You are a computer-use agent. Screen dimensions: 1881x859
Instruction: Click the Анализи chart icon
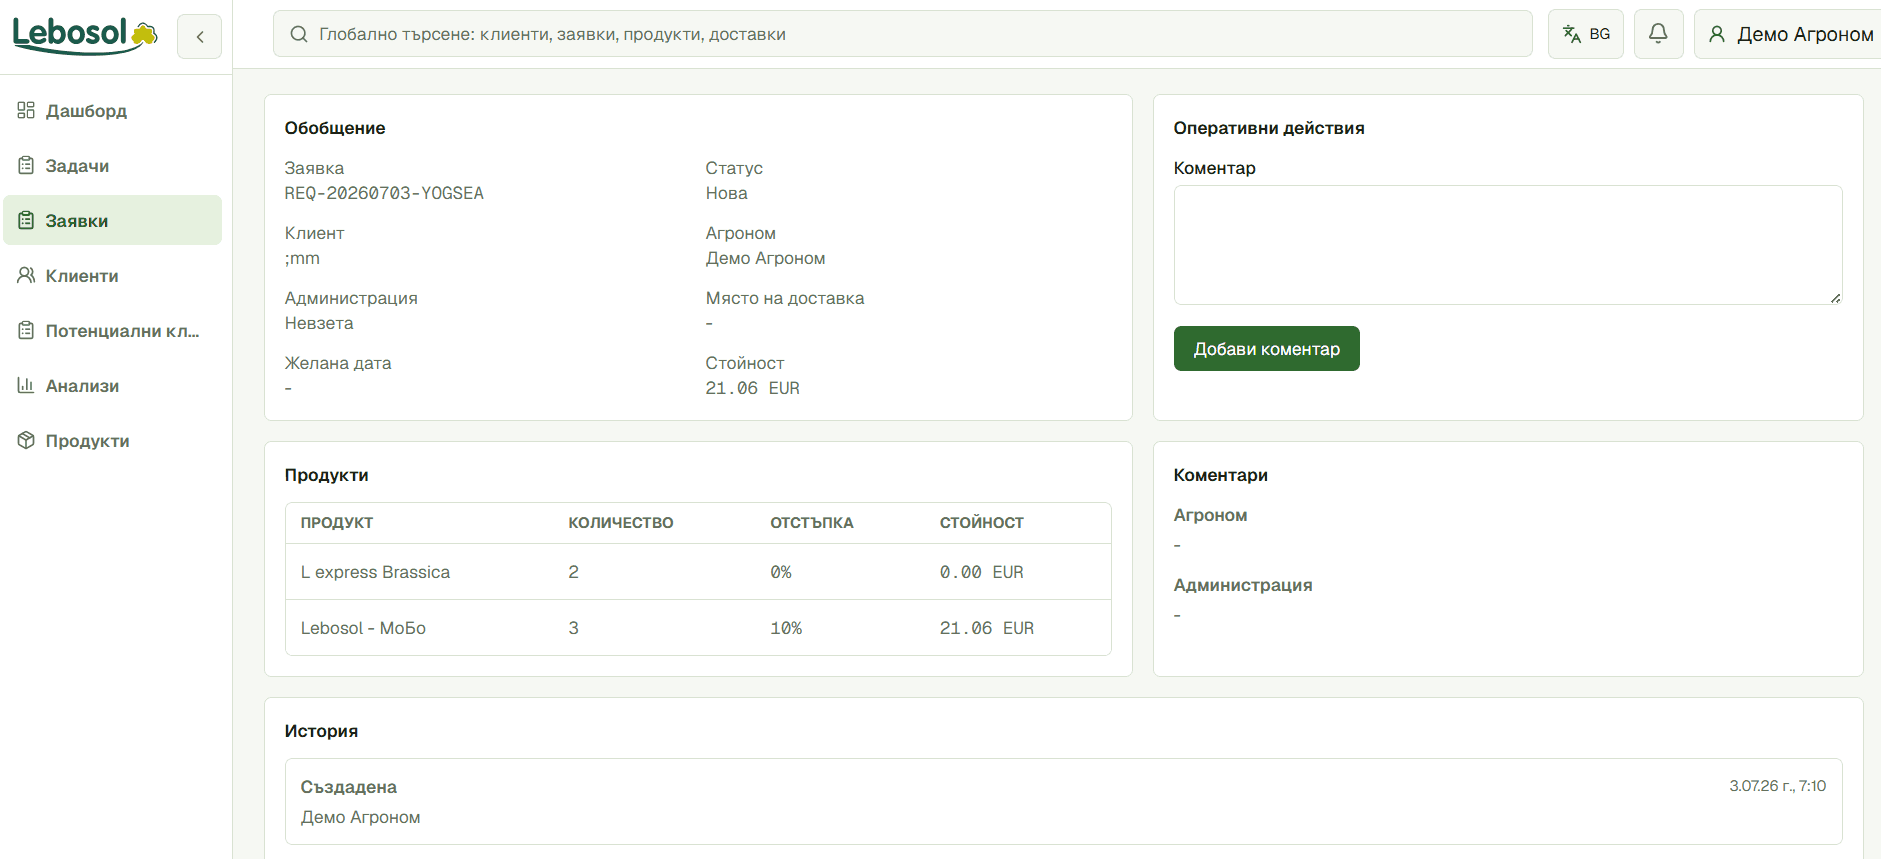click(x=26, y=385)
